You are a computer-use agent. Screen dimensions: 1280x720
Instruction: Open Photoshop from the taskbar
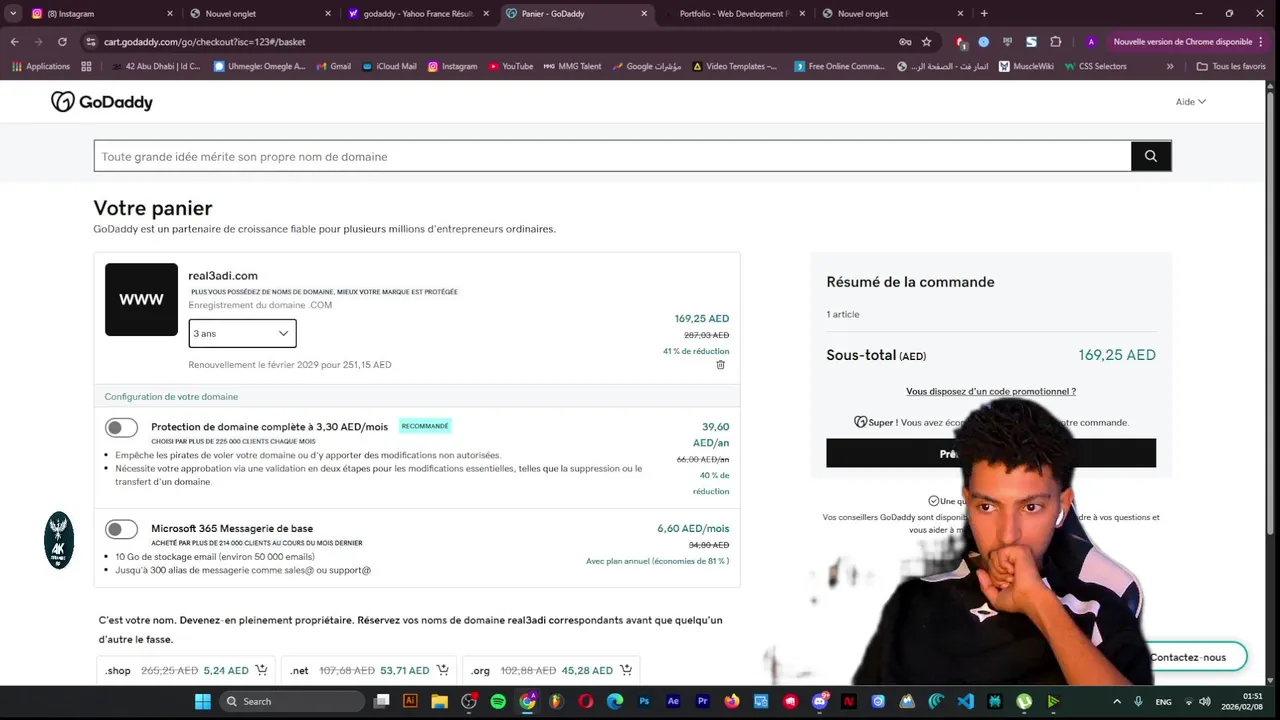(644, 702)
